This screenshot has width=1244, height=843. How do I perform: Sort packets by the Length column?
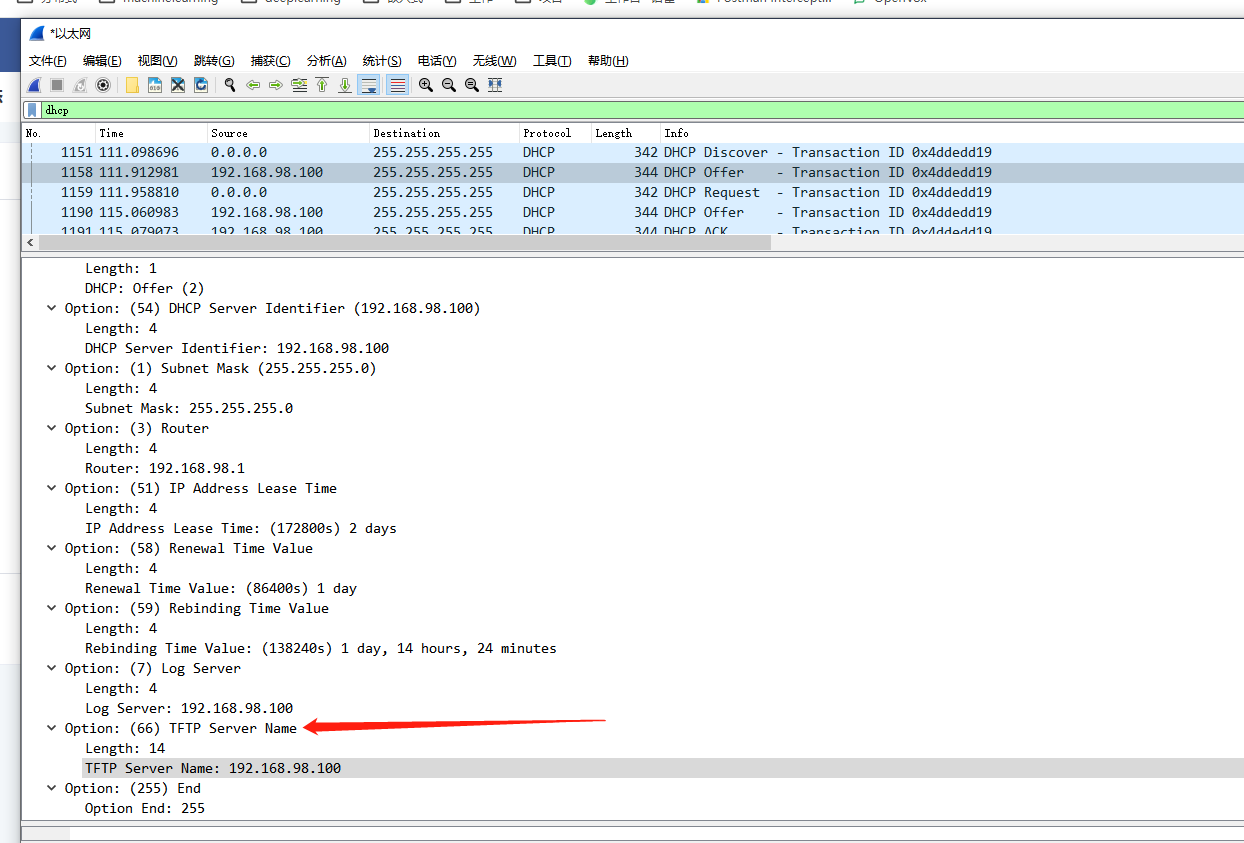click(x=626, y=133)
